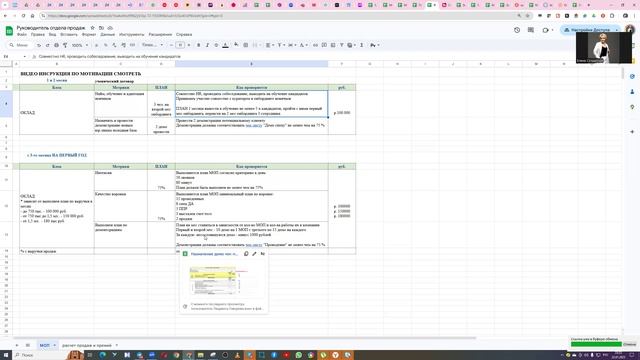Switch to the МОП sheet tab

click(x=44, y=345)
